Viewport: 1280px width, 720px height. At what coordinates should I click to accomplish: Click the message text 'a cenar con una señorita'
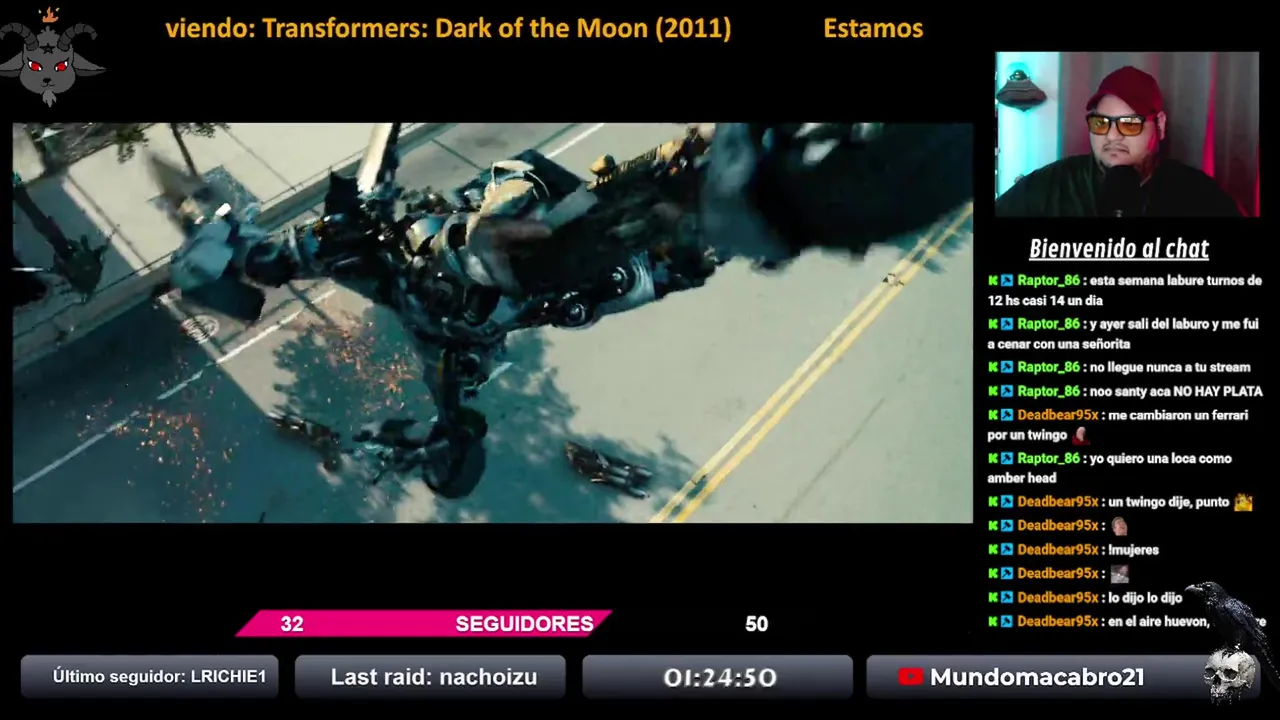point(1059,344)
